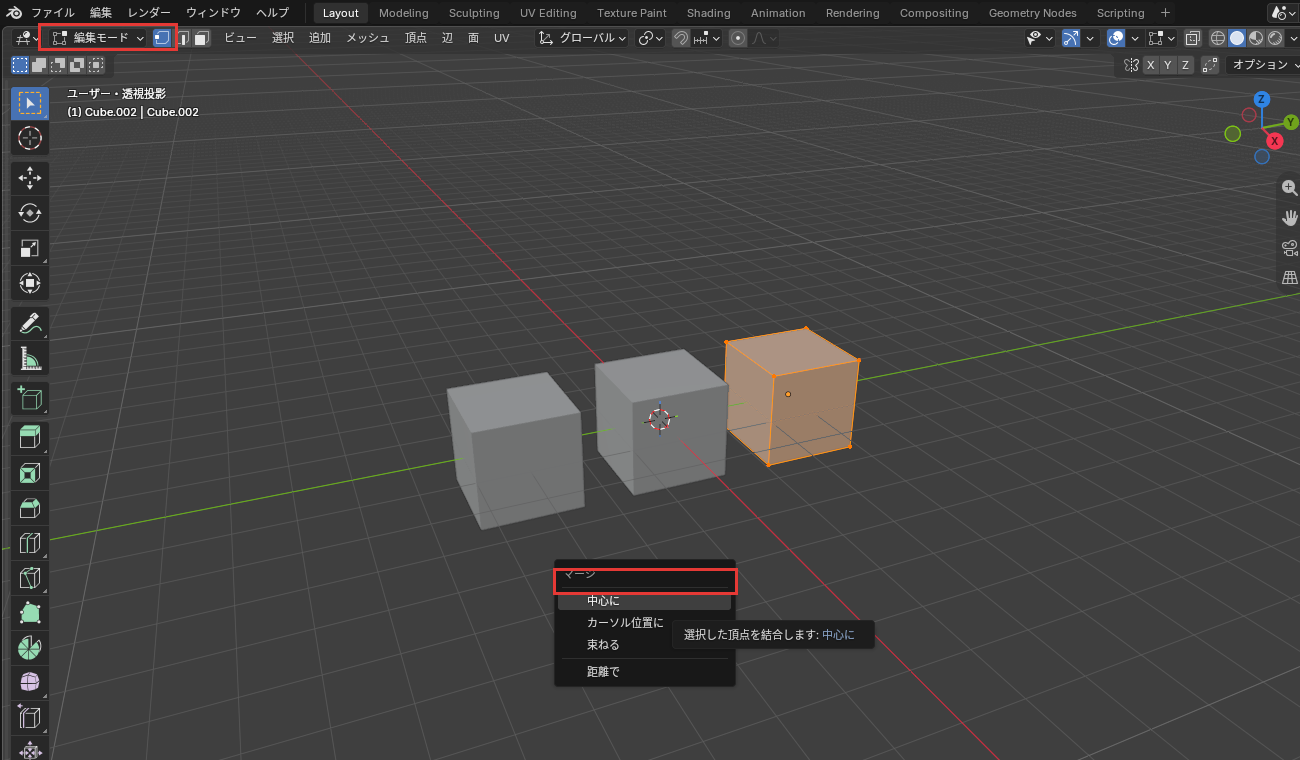
Task: Select the Add Cube tool
Action: click(30, 398)
